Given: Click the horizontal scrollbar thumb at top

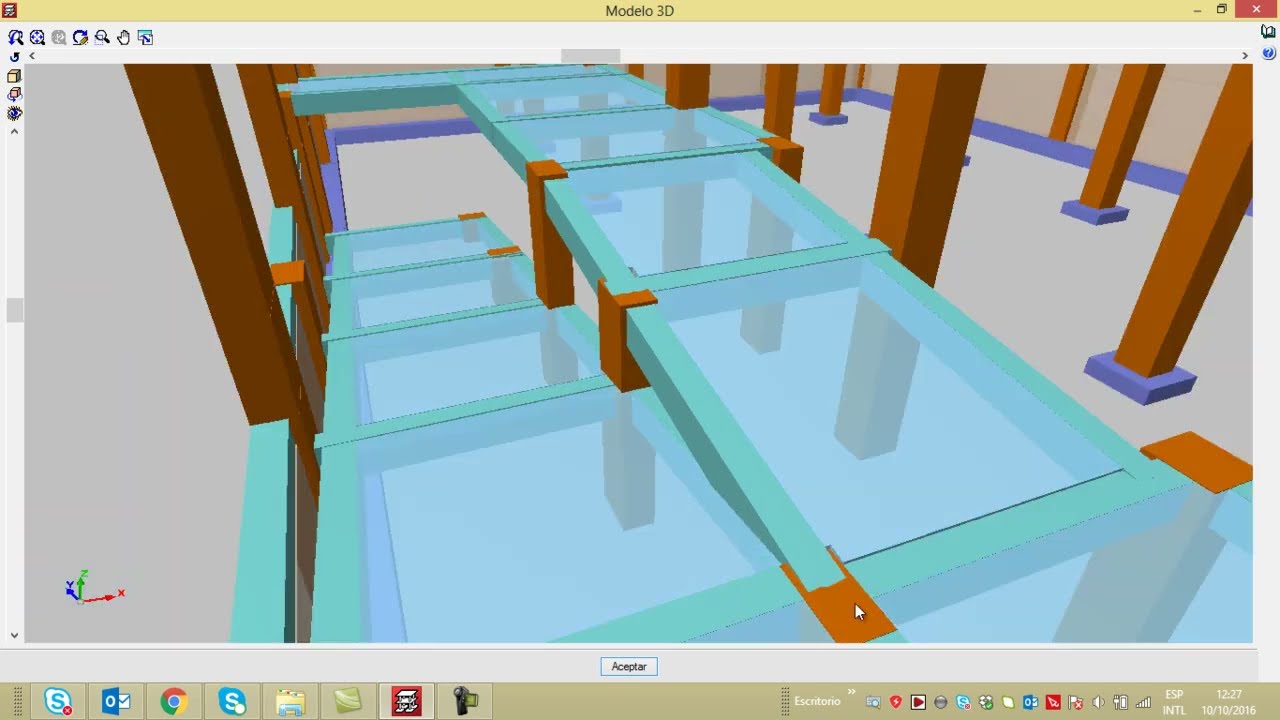Looking at the screenshot, I should point(590,56).
